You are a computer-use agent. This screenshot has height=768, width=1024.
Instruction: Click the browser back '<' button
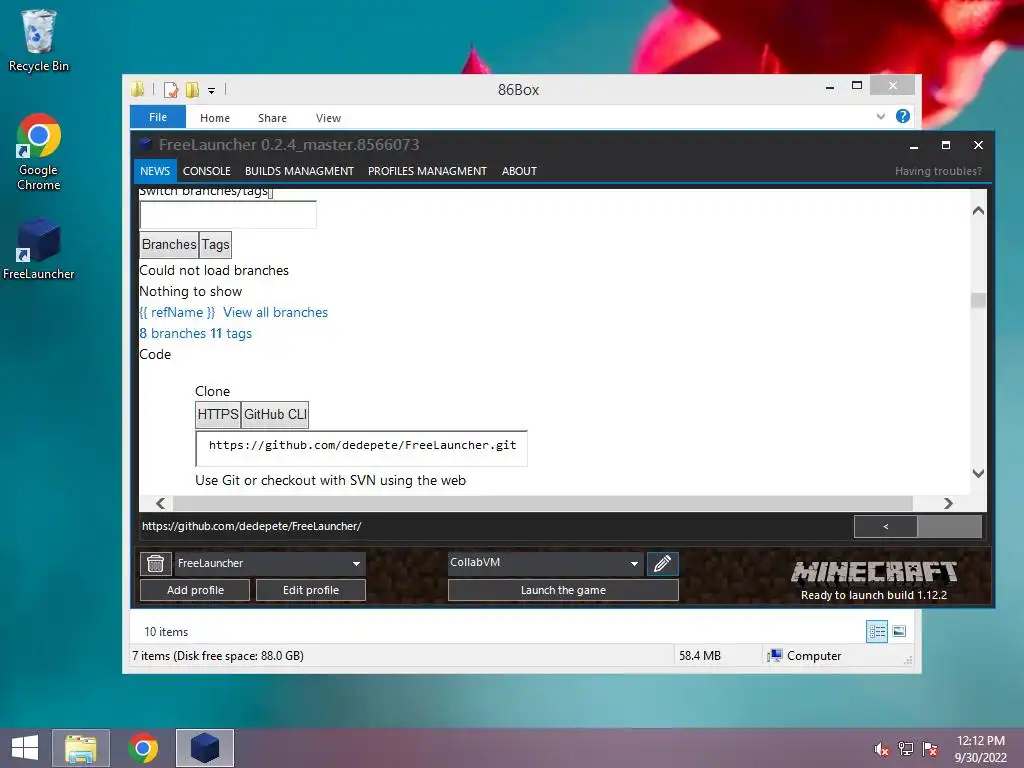pos(886,526)
